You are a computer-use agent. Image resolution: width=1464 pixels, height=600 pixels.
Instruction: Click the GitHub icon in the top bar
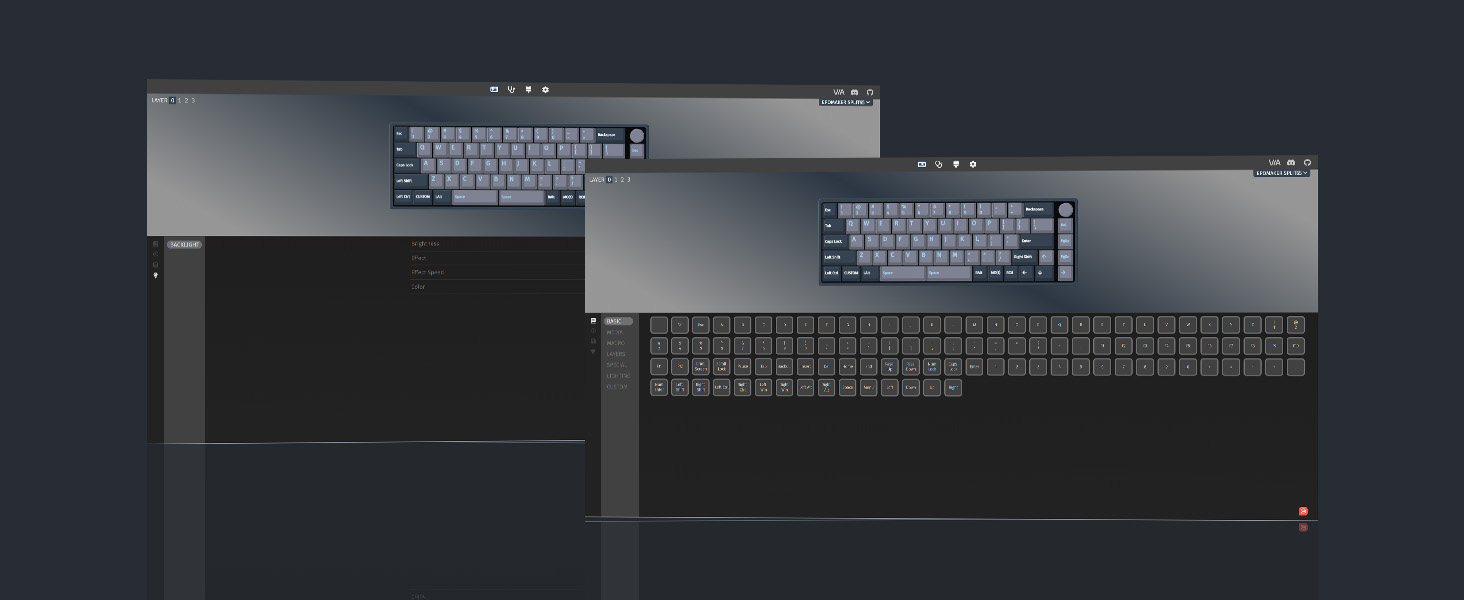(1308, 162)
